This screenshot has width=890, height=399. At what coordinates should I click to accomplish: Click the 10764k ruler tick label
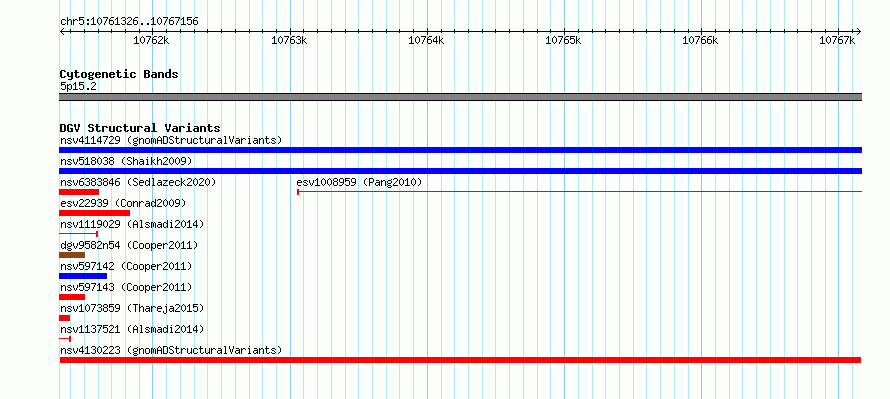tap(426, 41)
